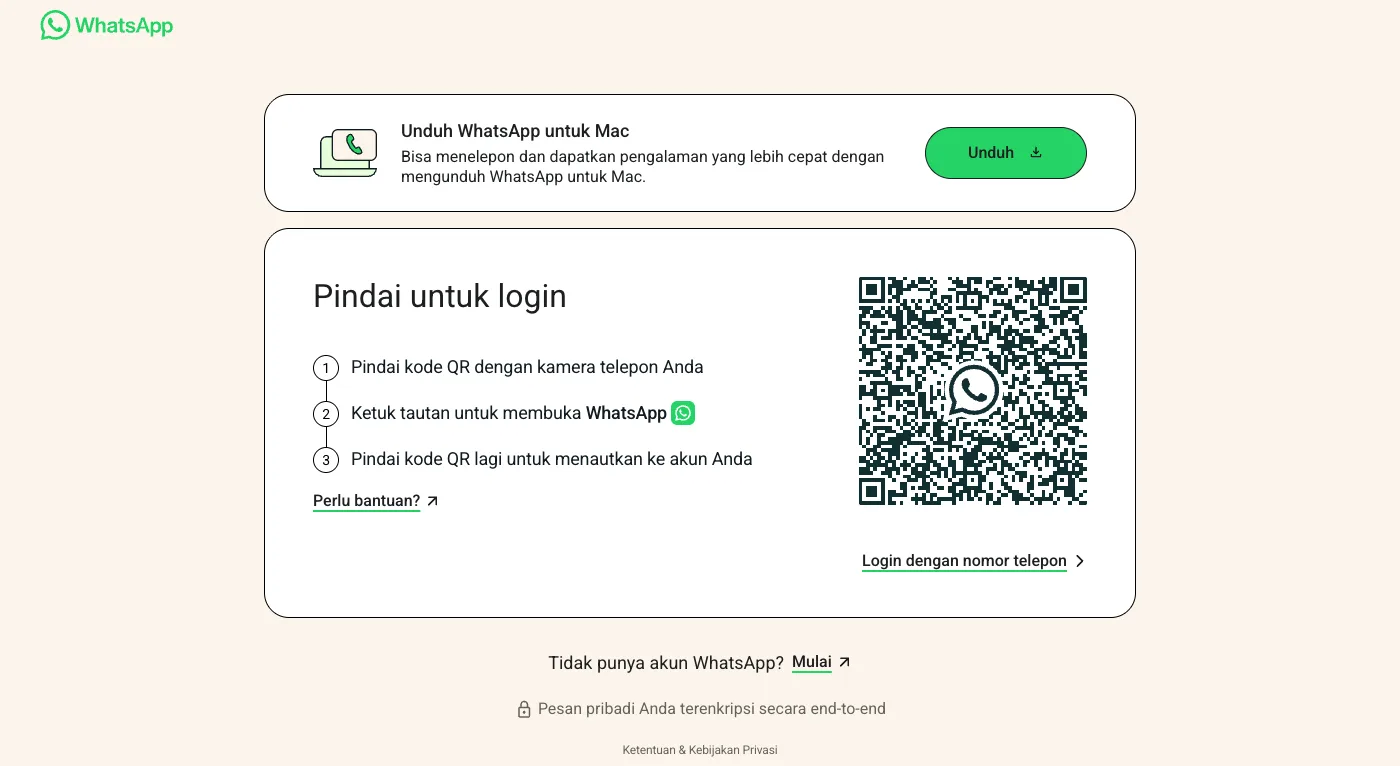Click step 1 text about kamera telepon
This screenshot has width=1400, height=766.
coord(527,367)
